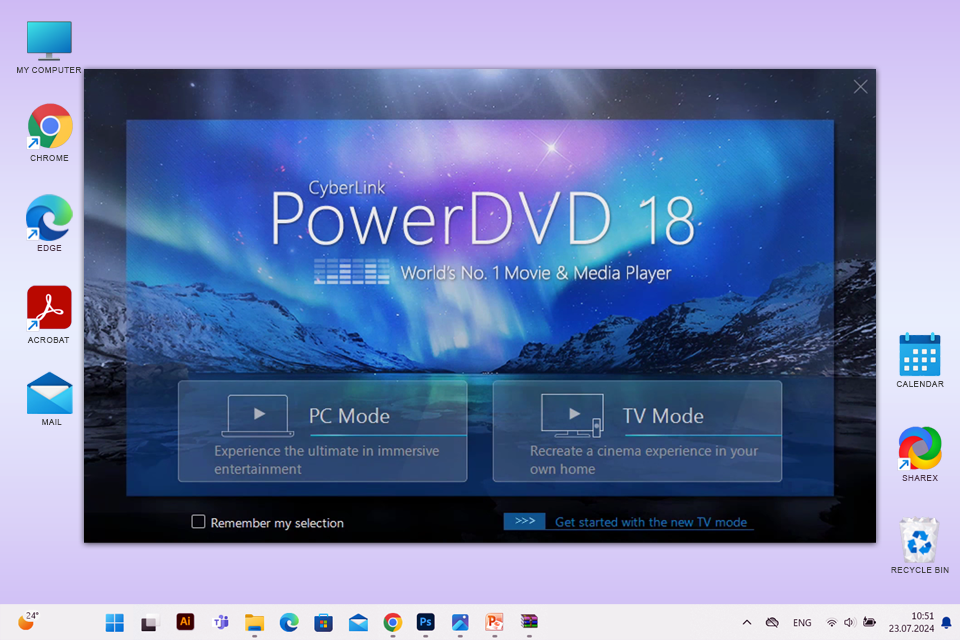Open WinRAR from taskbar
This screenshot has width=960, height=640.
tap(529, 623)
